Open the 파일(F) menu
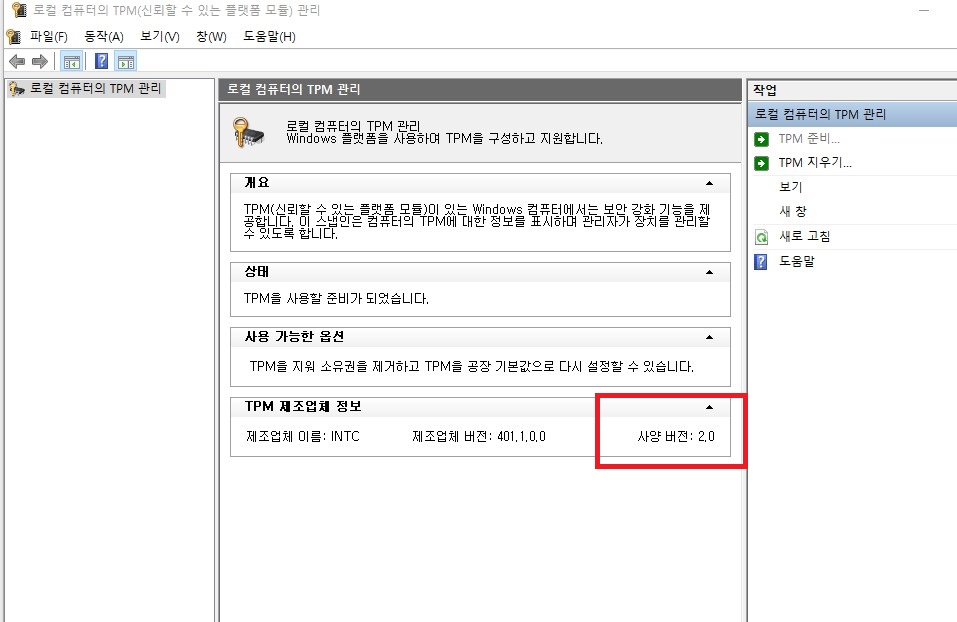This screenshot has height=622, width=957. [x=48, y=37]
